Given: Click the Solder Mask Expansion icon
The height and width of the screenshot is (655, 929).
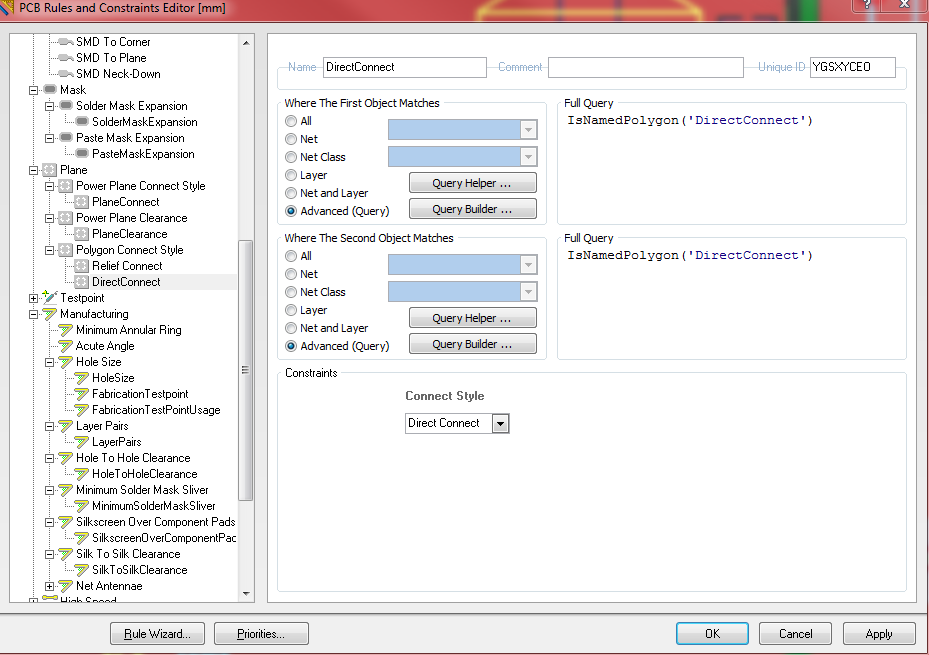Looking at the screenshot, I should click(x=66, y=105).
